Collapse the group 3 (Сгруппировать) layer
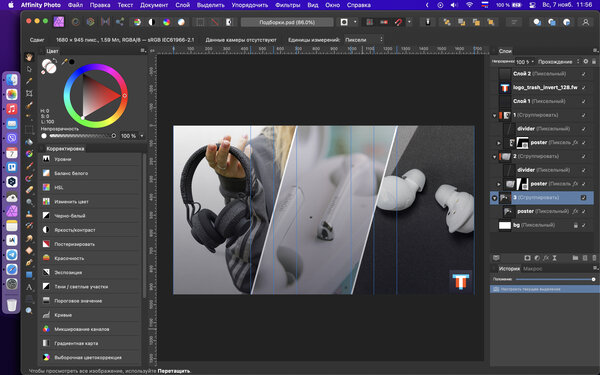600x375 pixels. click(494, 198)
